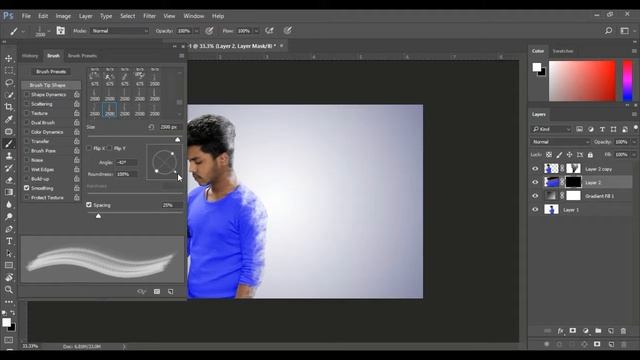This screenshot has width=640, height=360.
Task: Click the Search icon in options bar
Action: point(608,31)
